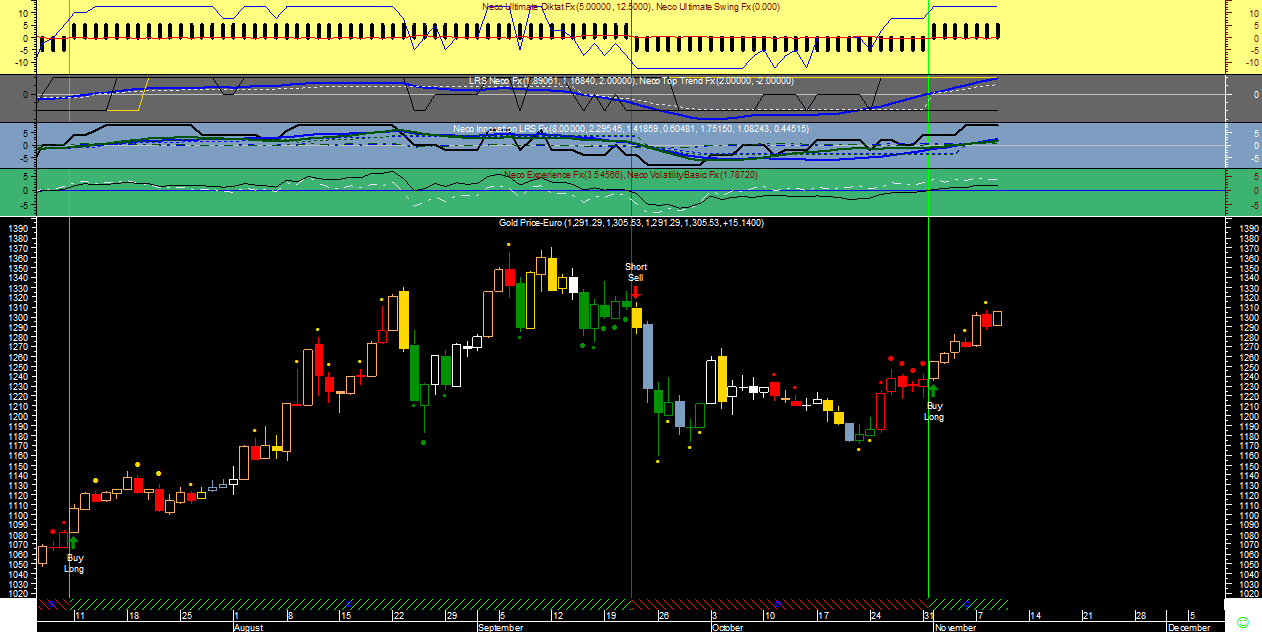Click the date label '31' on the time axis

click(x=931, y=616)
